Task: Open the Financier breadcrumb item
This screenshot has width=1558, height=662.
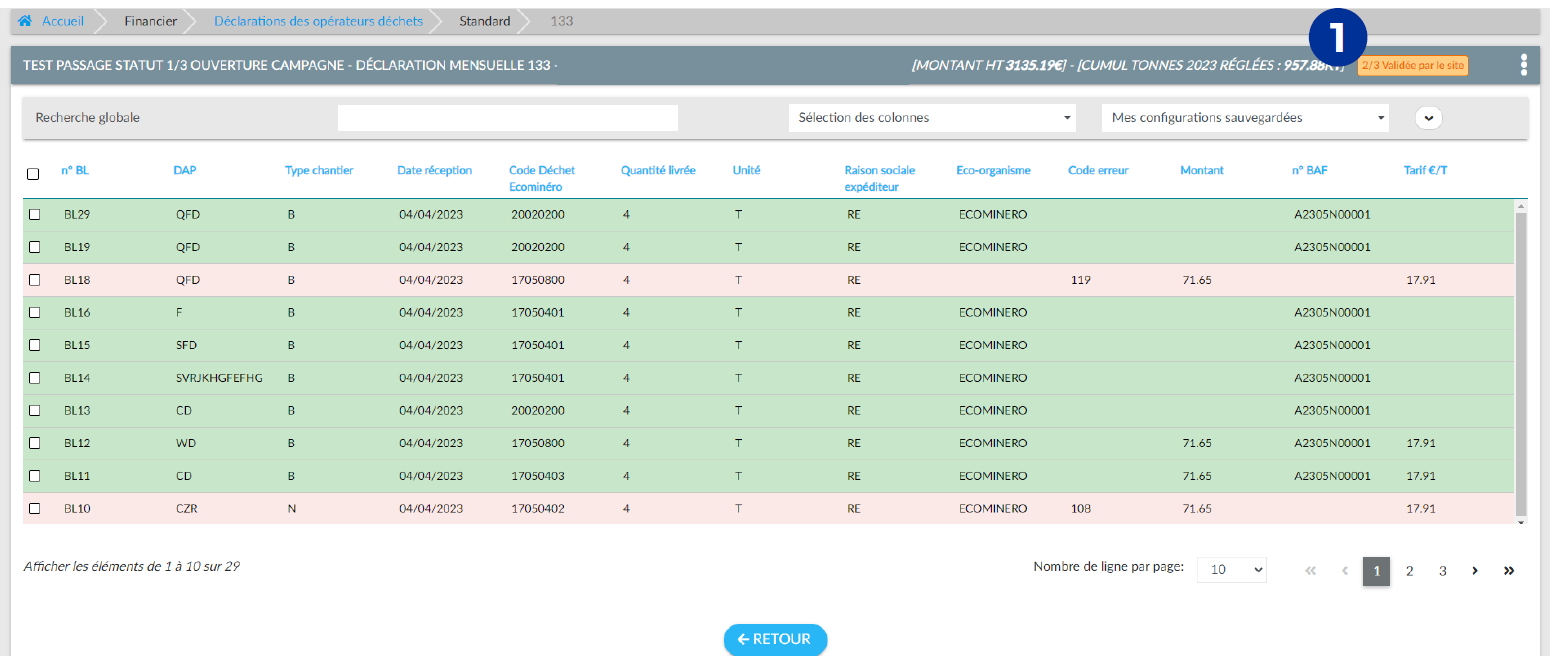Action: [151, 21]
